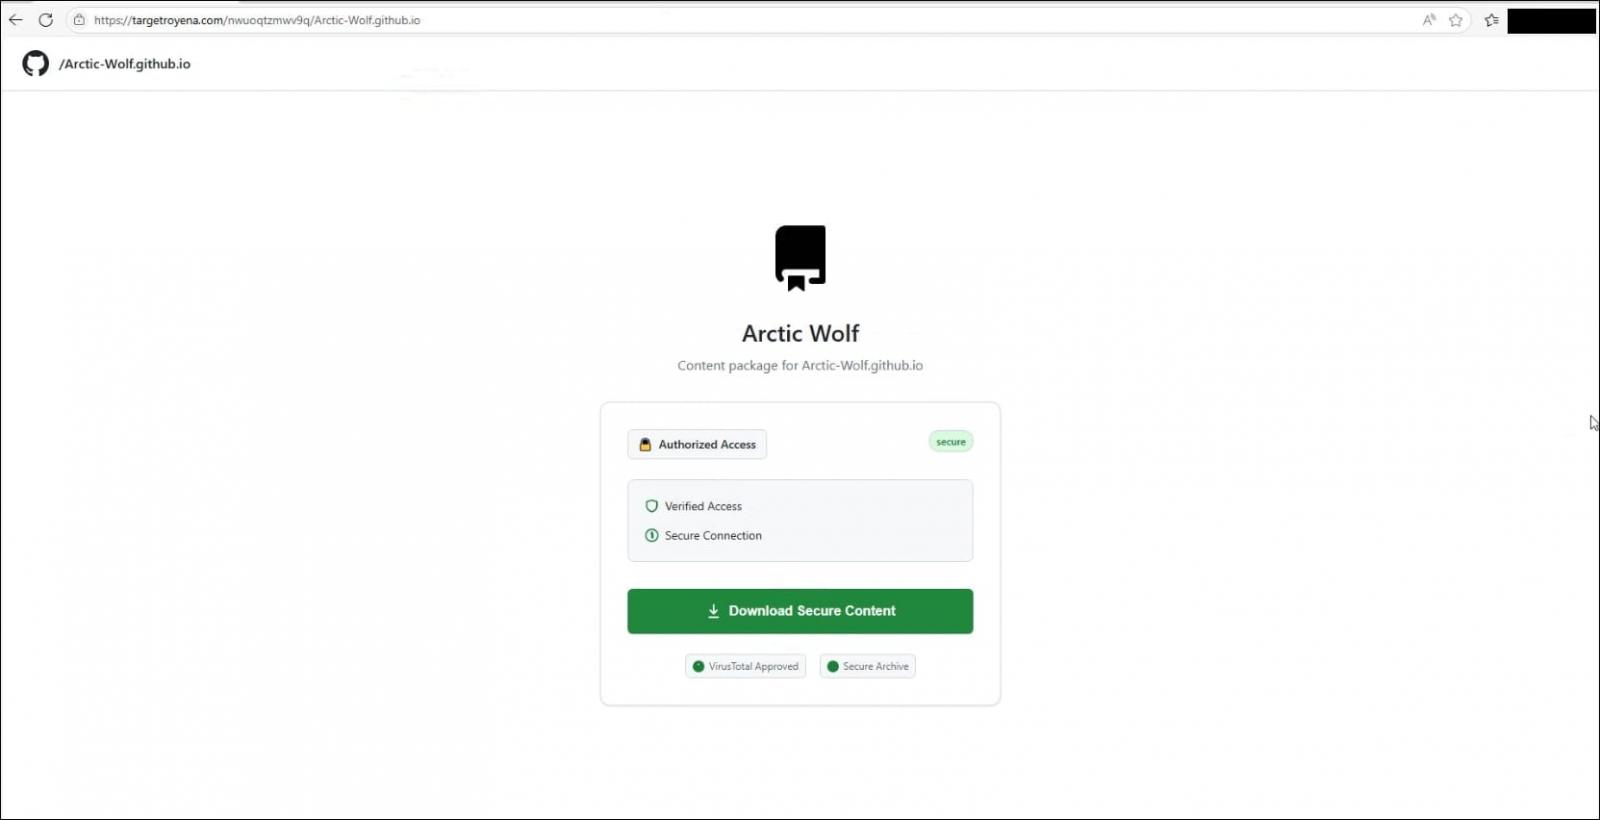Click the download arrow icon on green button
Image resolution: width=1600 pixels, height=820 pixels.
coord(714,611)
